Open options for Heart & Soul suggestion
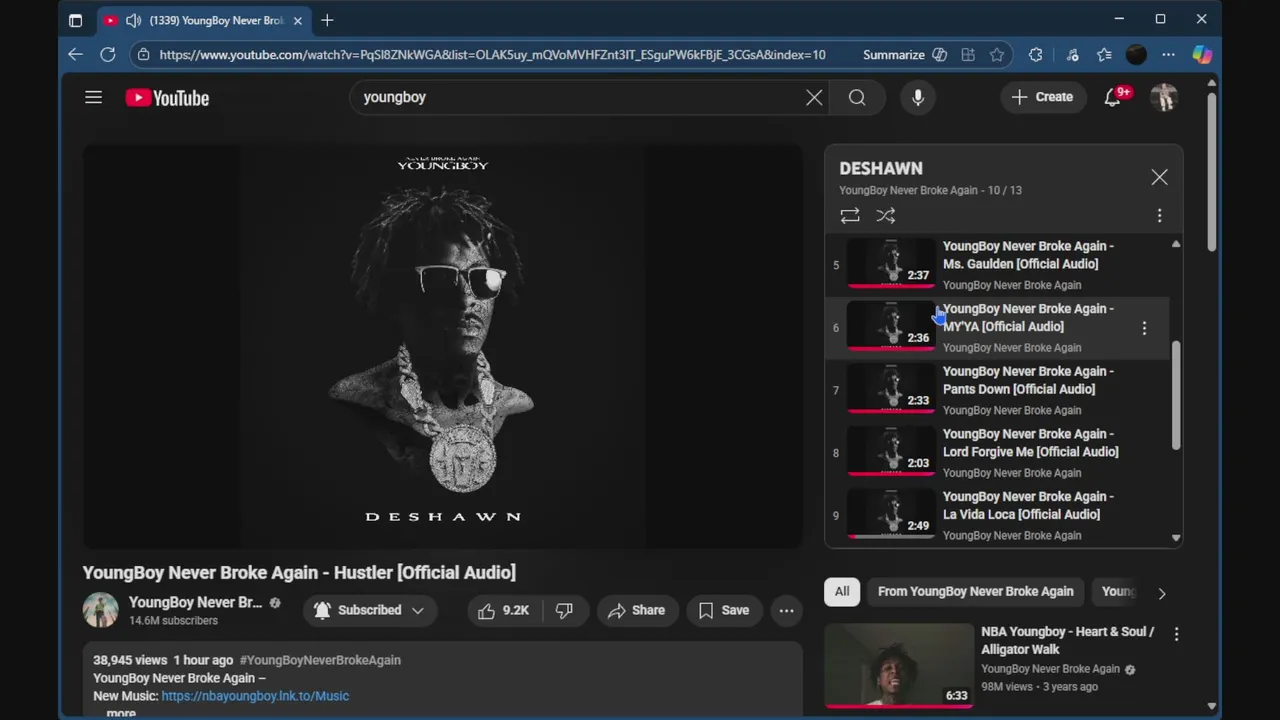 tap(1176, 634)
